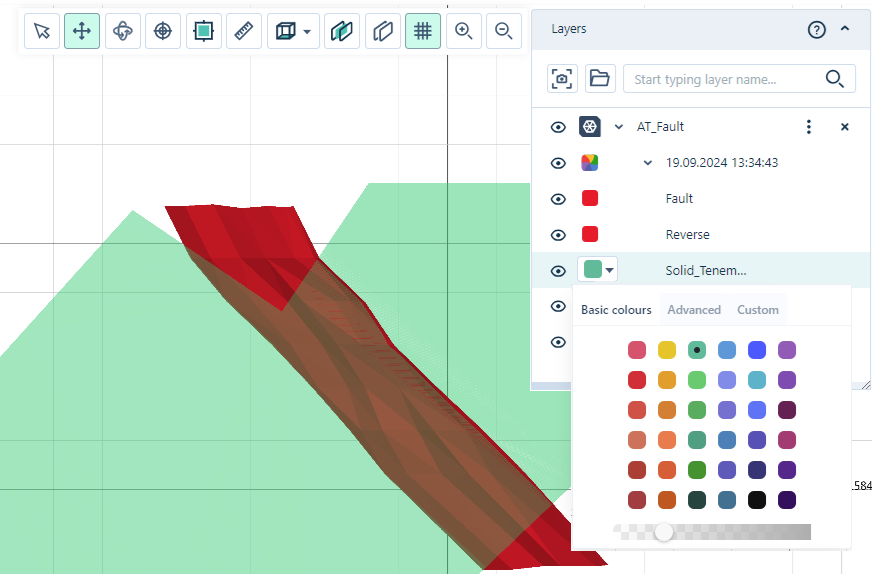The height and width of the screenshot is (574, 872).
Task: Pick the light purple swatch in the top row
Action: point(787,350)
